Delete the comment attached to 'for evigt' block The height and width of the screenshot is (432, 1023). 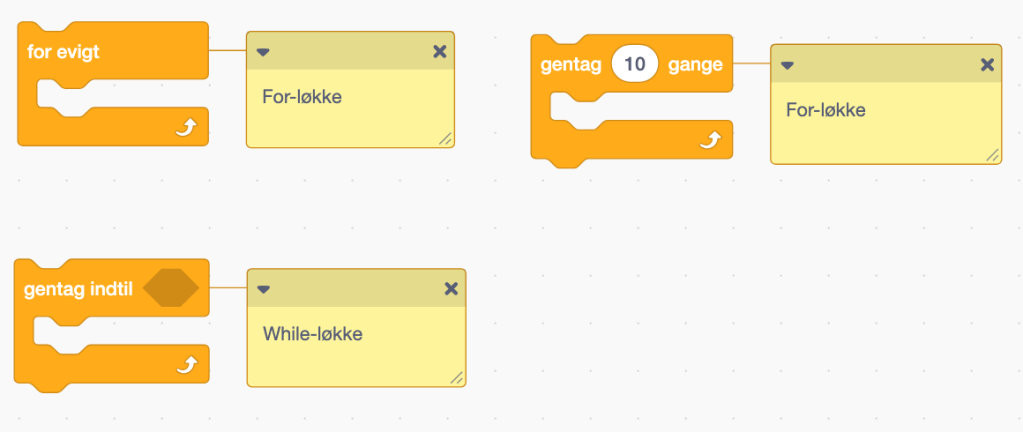click(x=439, y=51)
